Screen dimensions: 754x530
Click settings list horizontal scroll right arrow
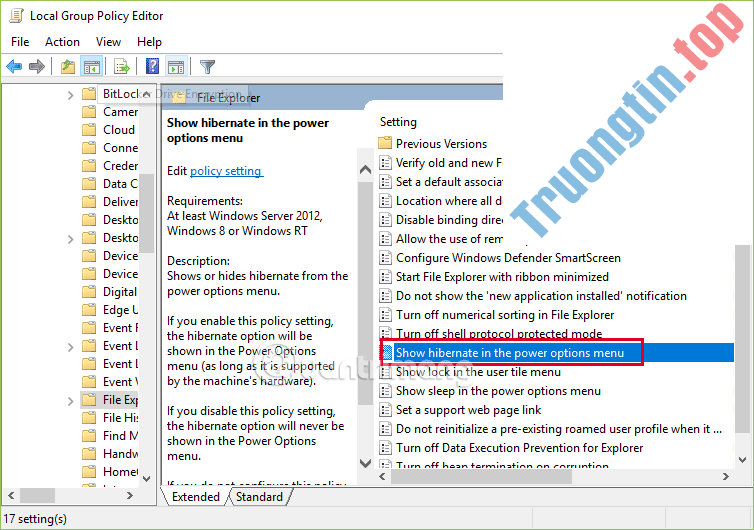pos(726,477)
